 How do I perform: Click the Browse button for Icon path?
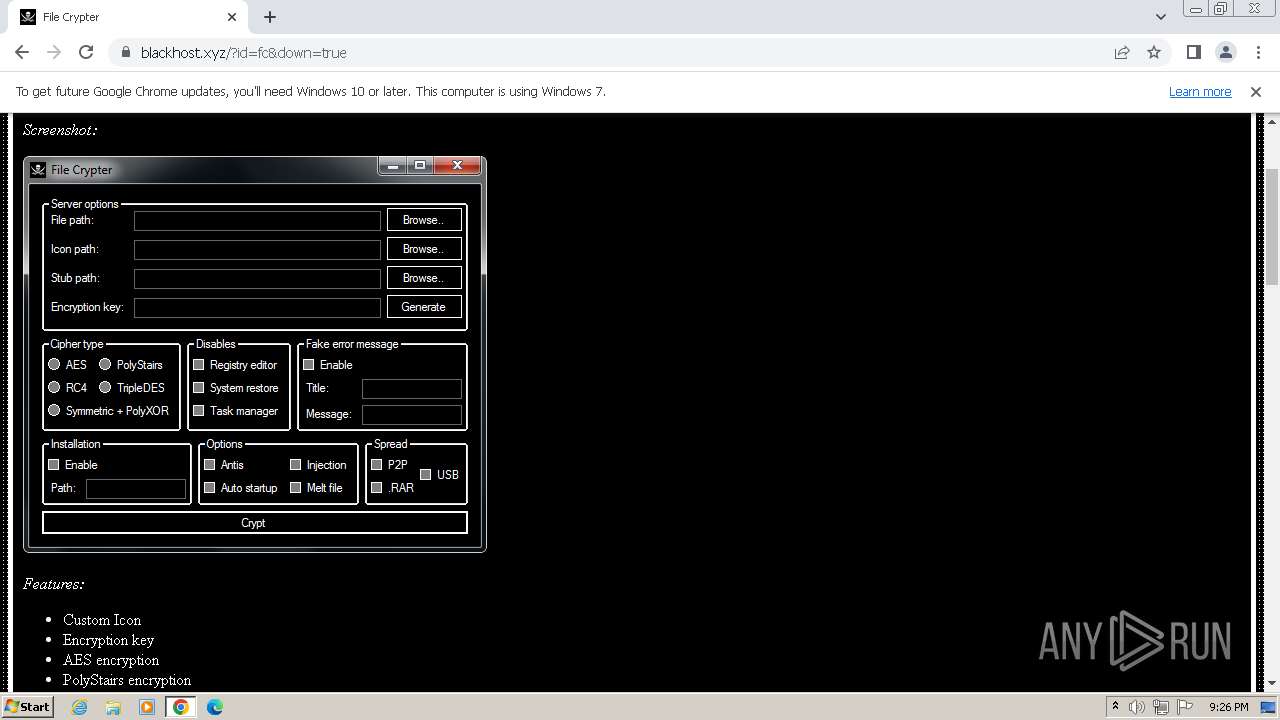tap(424, 249)
